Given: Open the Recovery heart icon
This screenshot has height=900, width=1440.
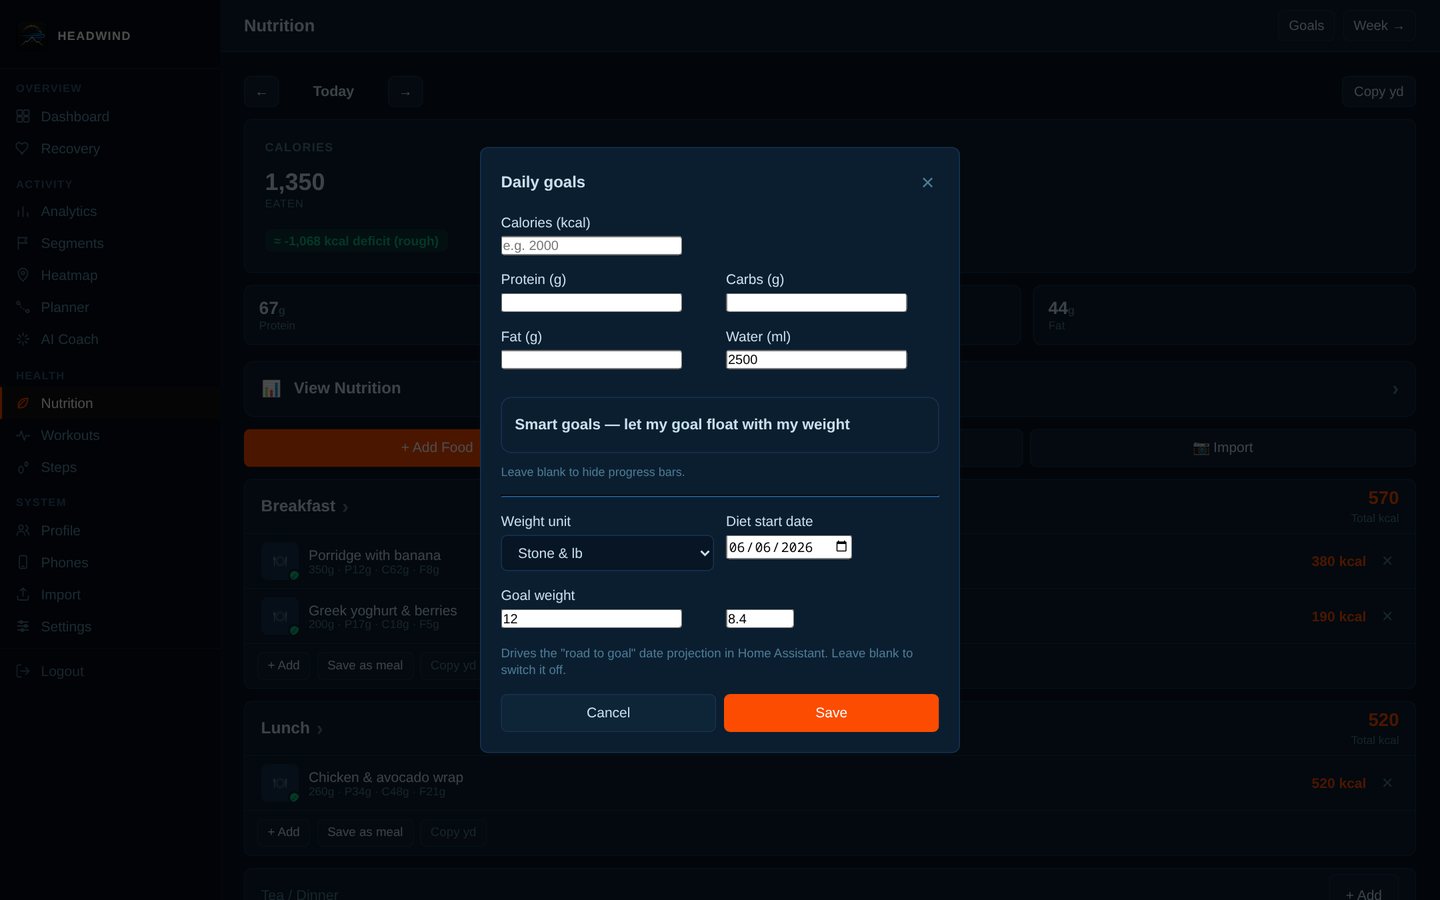Looking at the screenshot, I should [x=23, y=148].
